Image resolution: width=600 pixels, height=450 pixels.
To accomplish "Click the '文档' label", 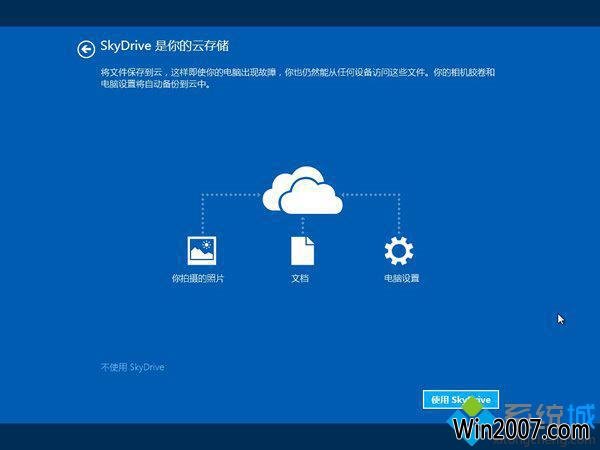I will pos(300,278).
